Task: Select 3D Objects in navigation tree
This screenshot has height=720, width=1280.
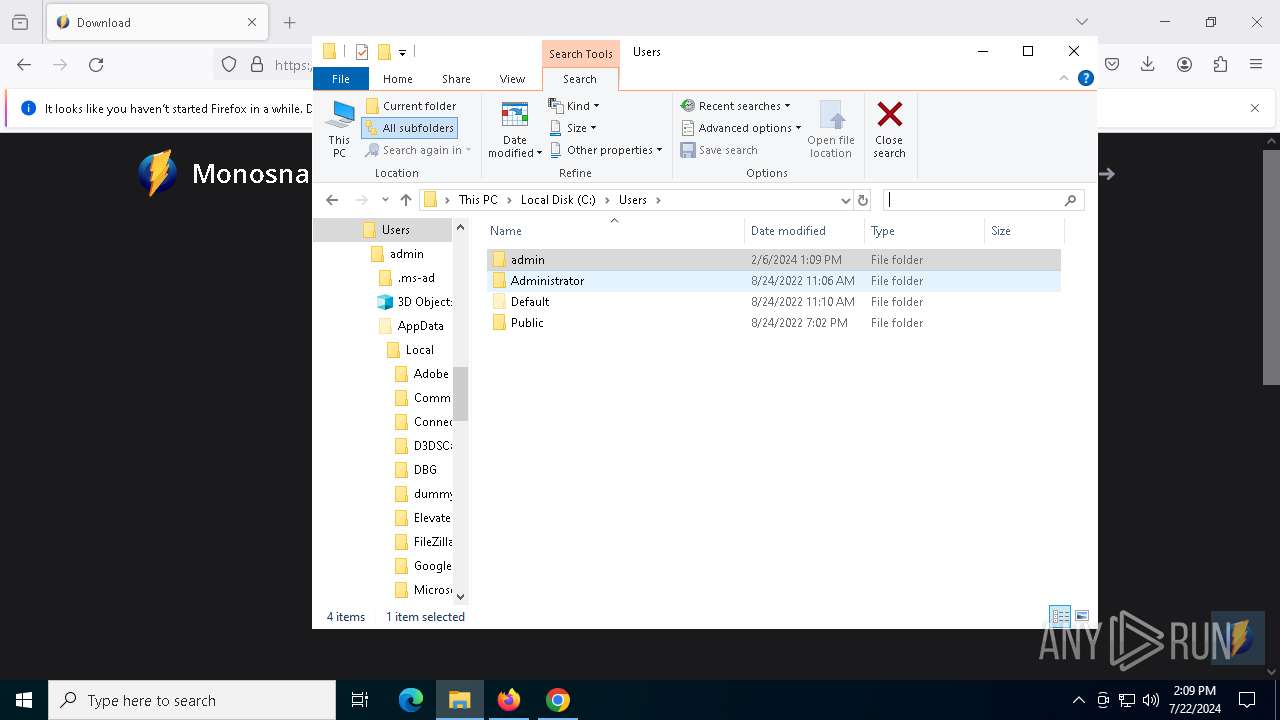Action: 414,302
